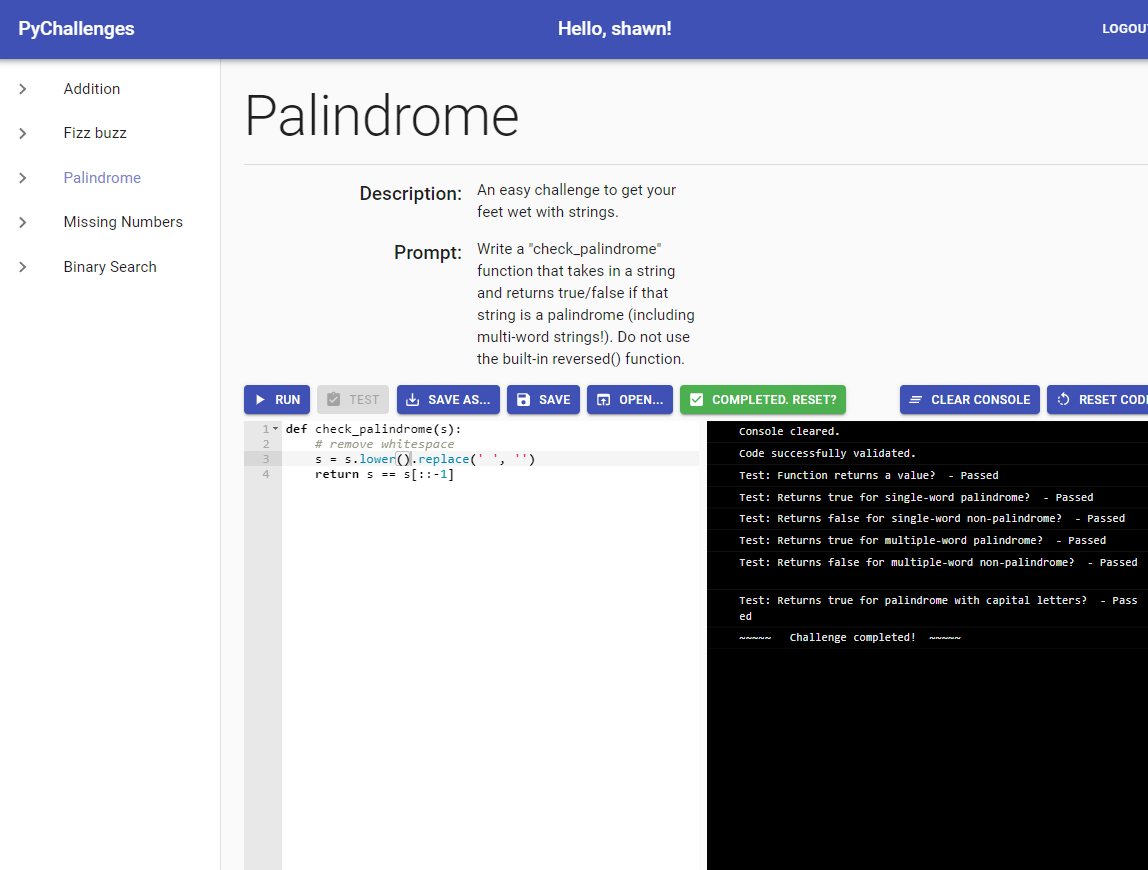Click the Open file icon
1148x870 pixels.
[x=603, y=400]
